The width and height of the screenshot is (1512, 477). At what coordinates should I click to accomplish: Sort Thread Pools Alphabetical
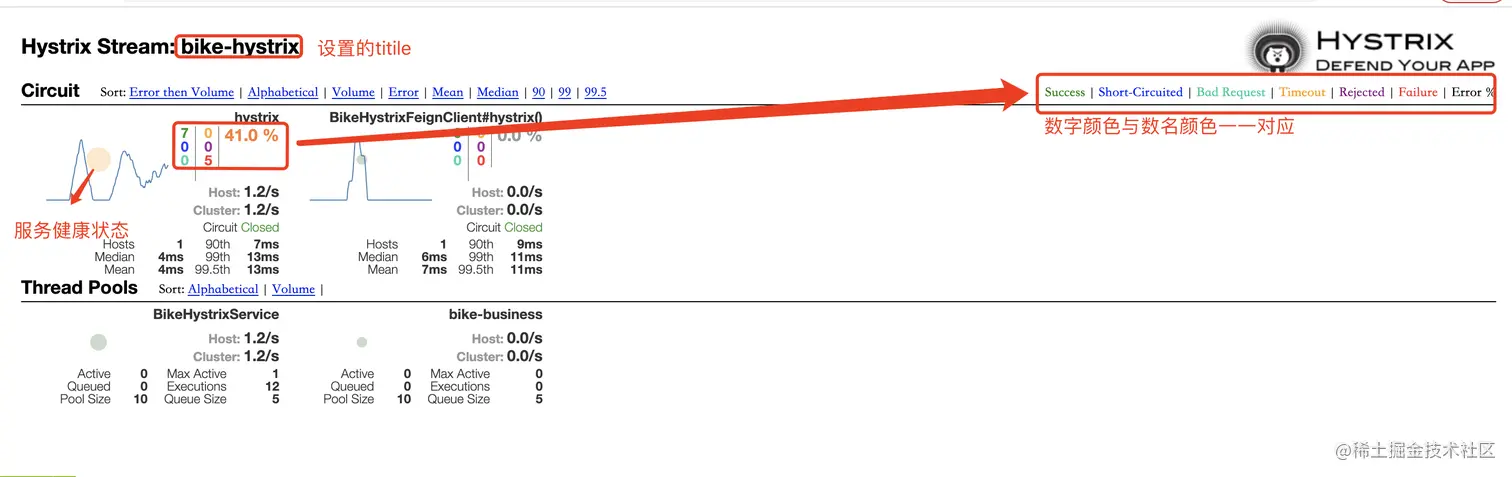[x=223, y=289]
